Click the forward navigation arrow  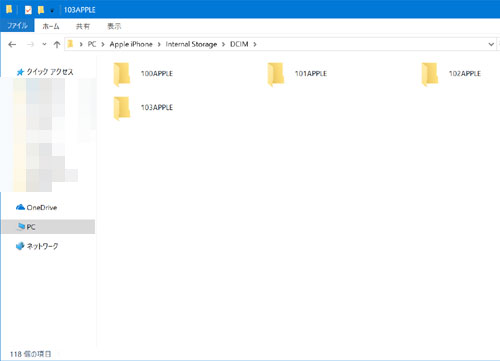pos(30,44)
